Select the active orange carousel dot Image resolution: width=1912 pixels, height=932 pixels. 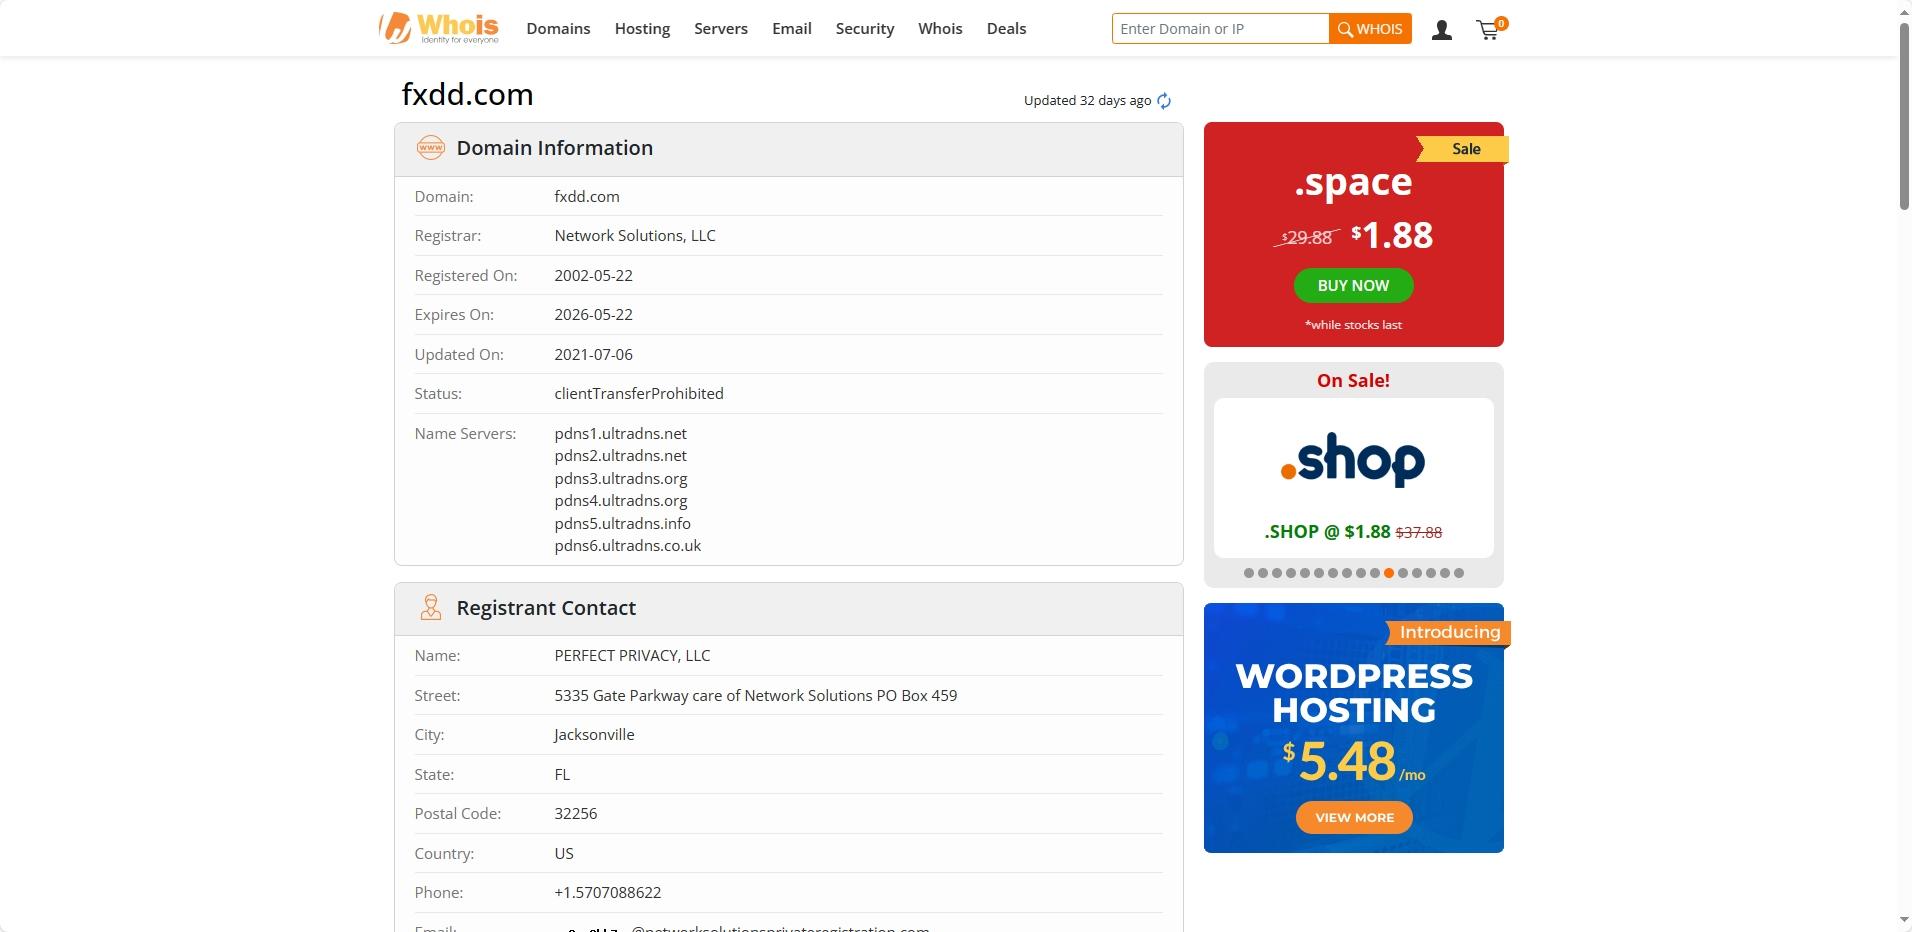(1389, 573)
